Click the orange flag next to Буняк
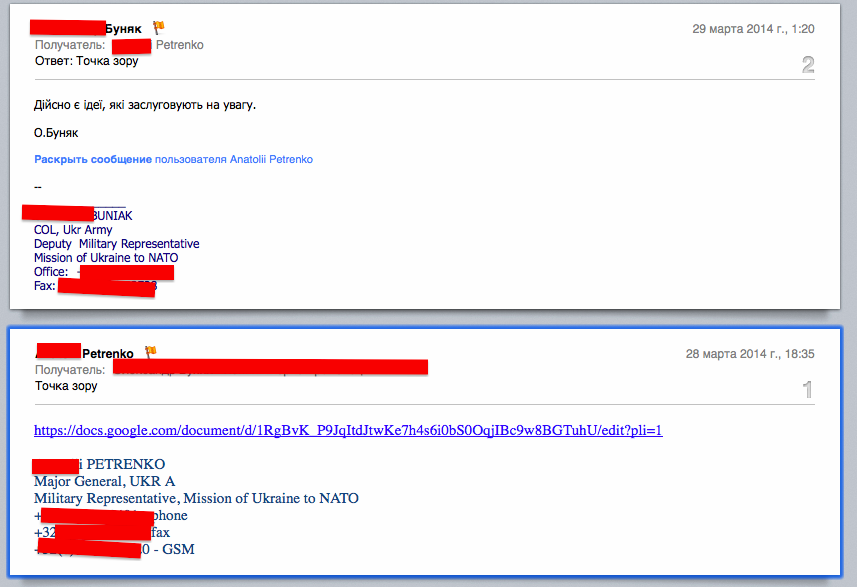 pyautogui.click(x=159, y=27)
